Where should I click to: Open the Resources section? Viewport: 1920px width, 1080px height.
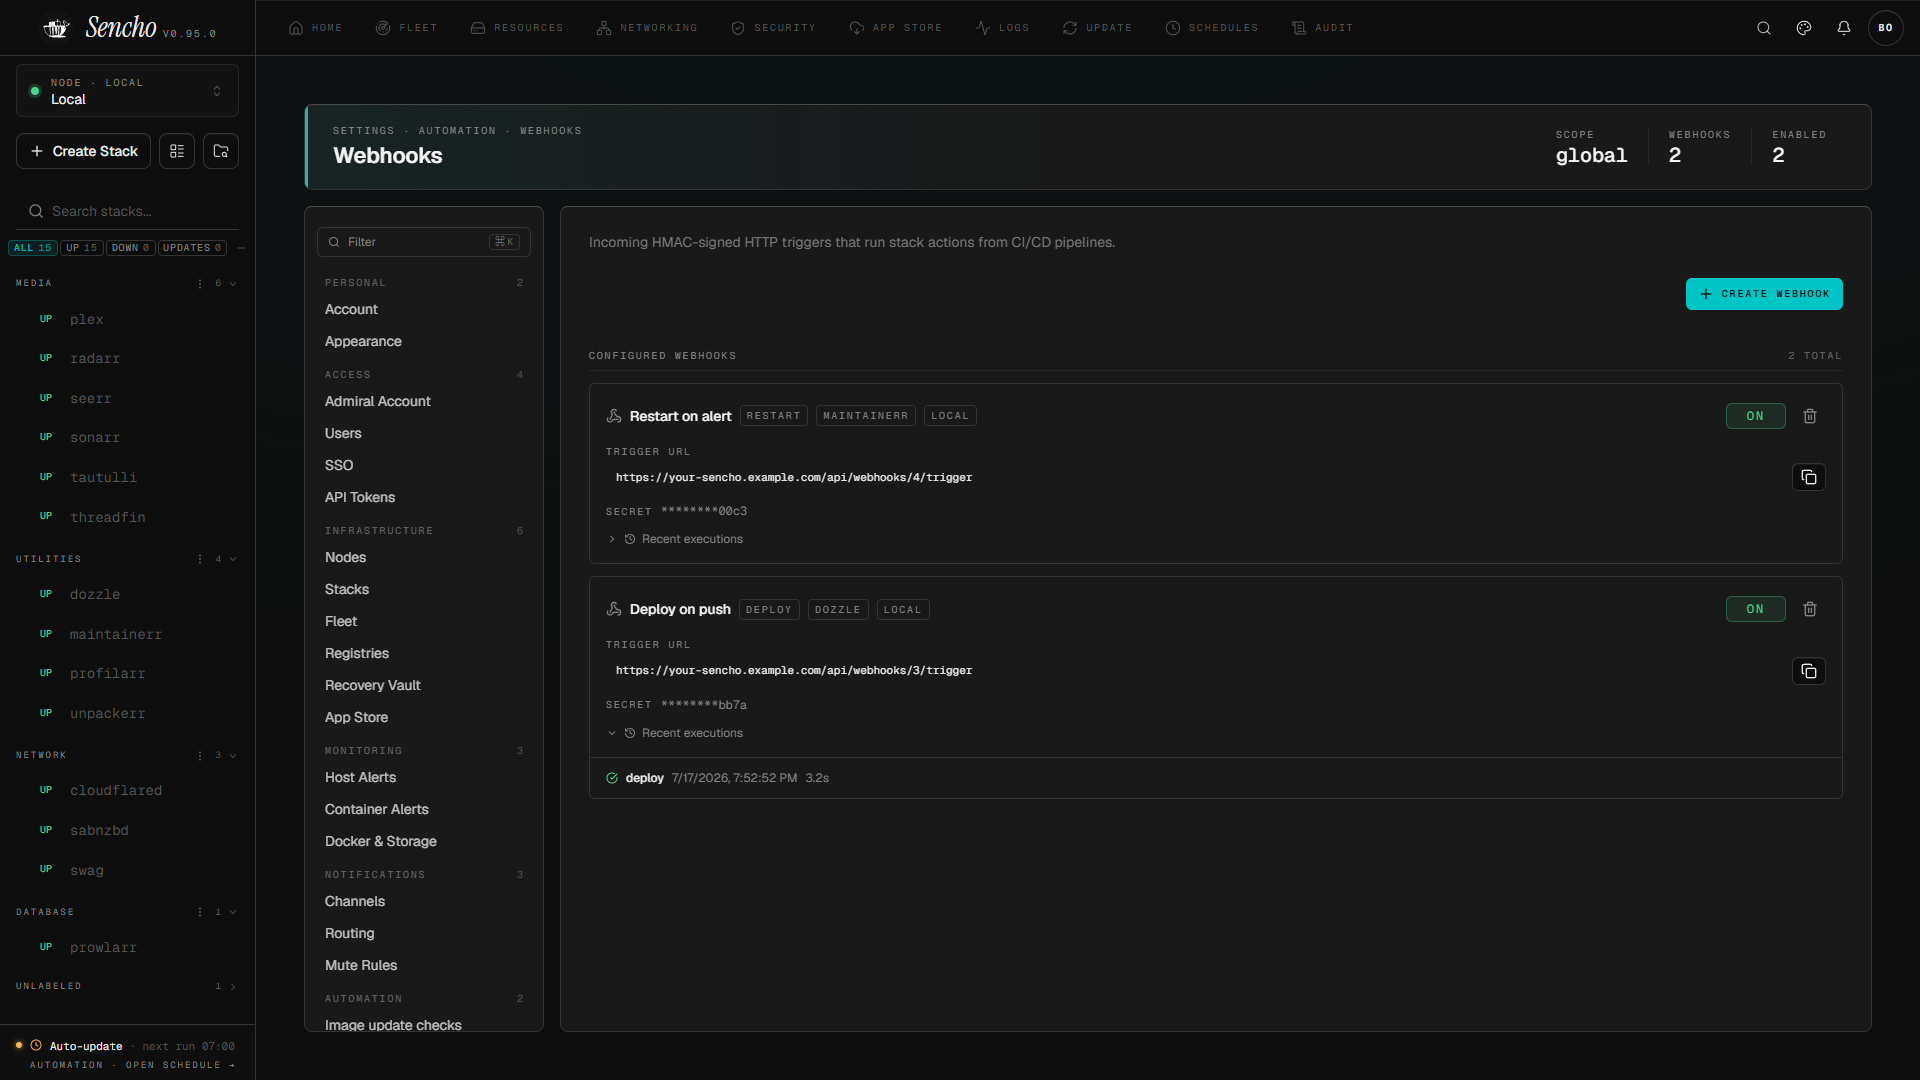click(x=517, y=28)
